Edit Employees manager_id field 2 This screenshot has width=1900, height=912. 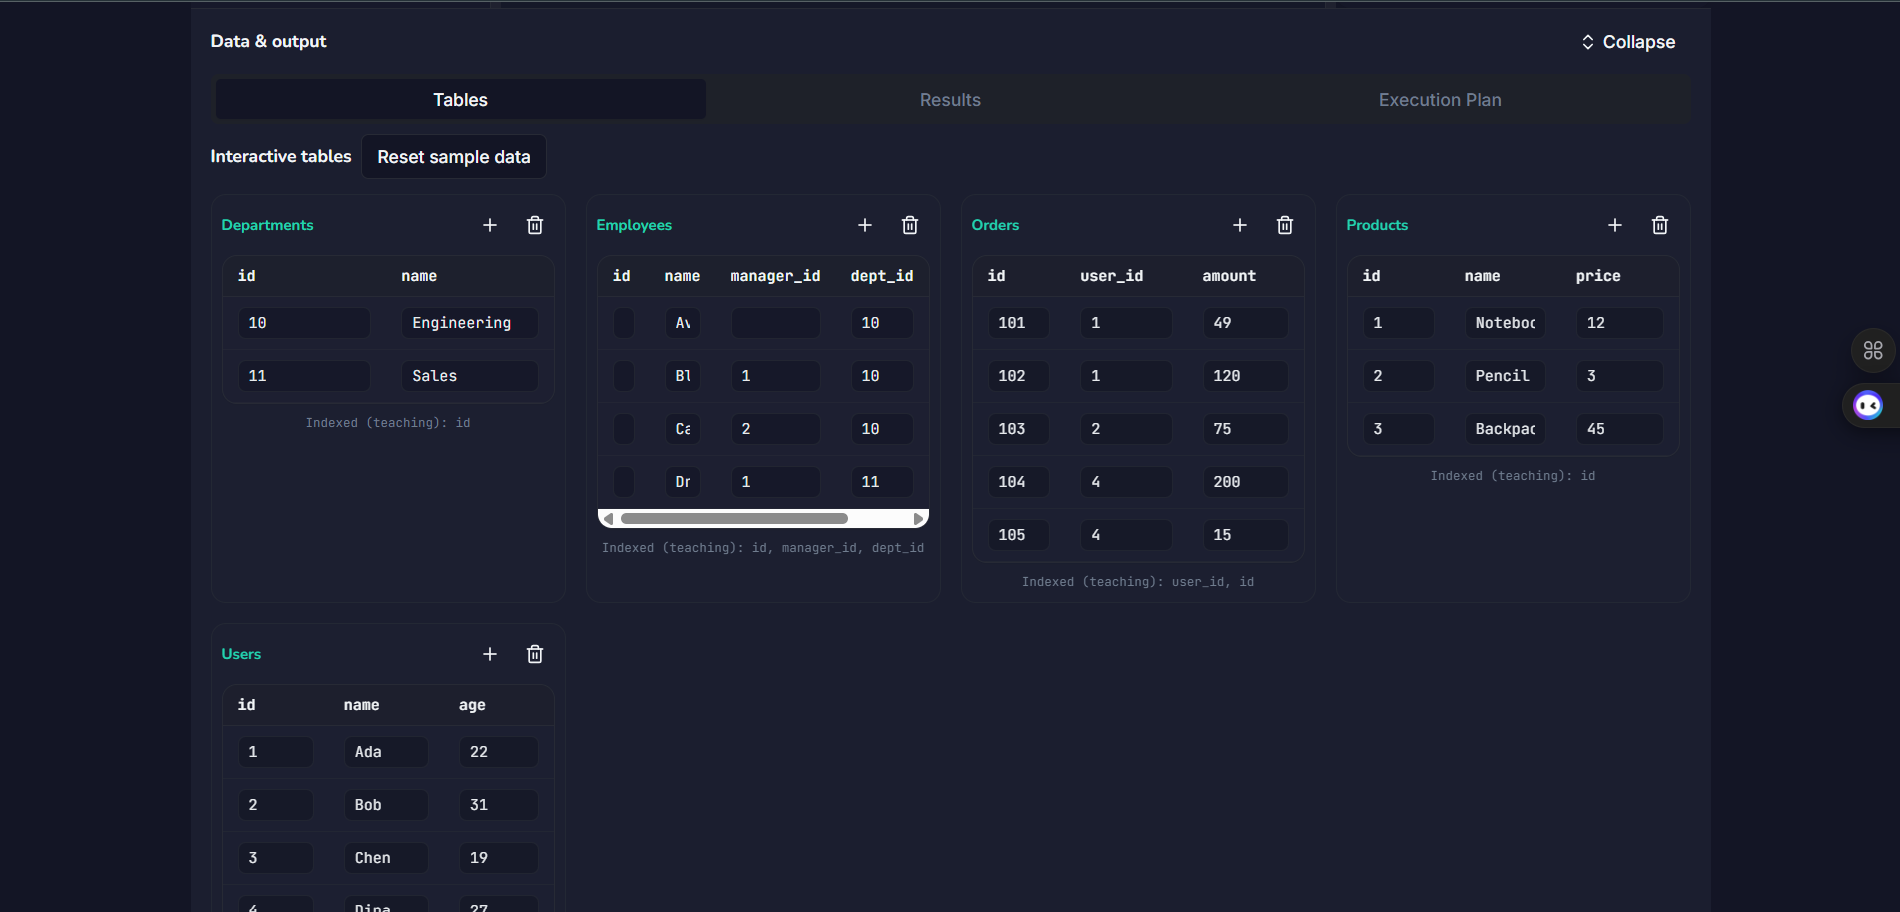(x=776, y=429)
